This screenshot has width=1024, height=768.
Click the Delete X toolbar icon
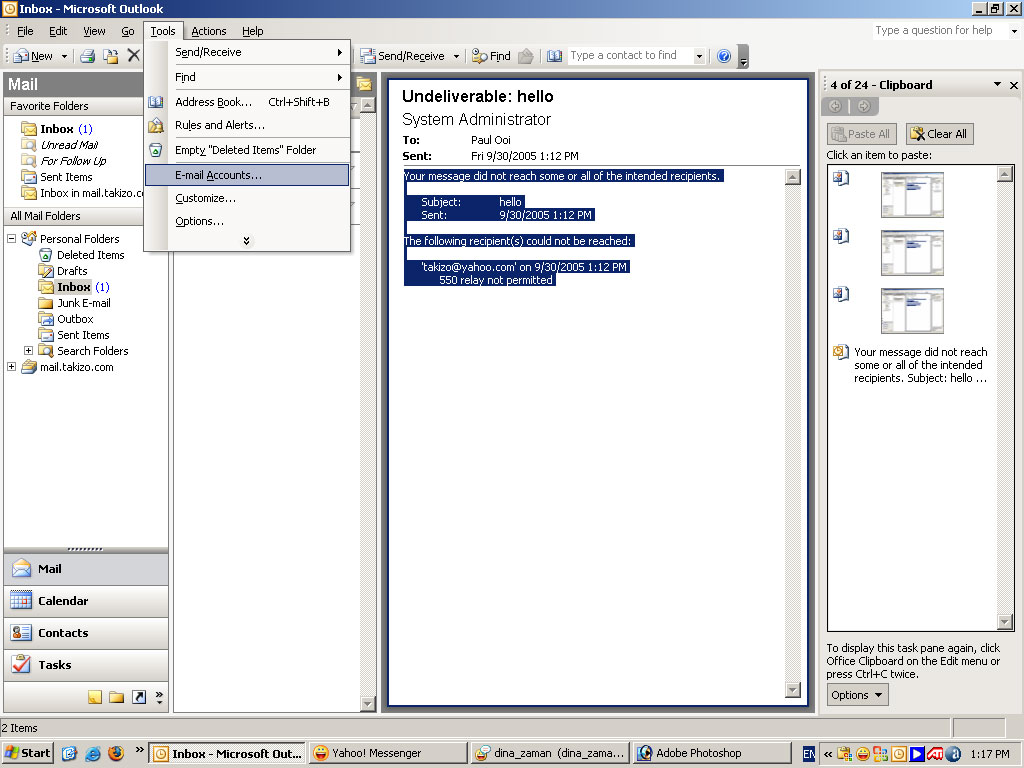(x=133, y=56)
